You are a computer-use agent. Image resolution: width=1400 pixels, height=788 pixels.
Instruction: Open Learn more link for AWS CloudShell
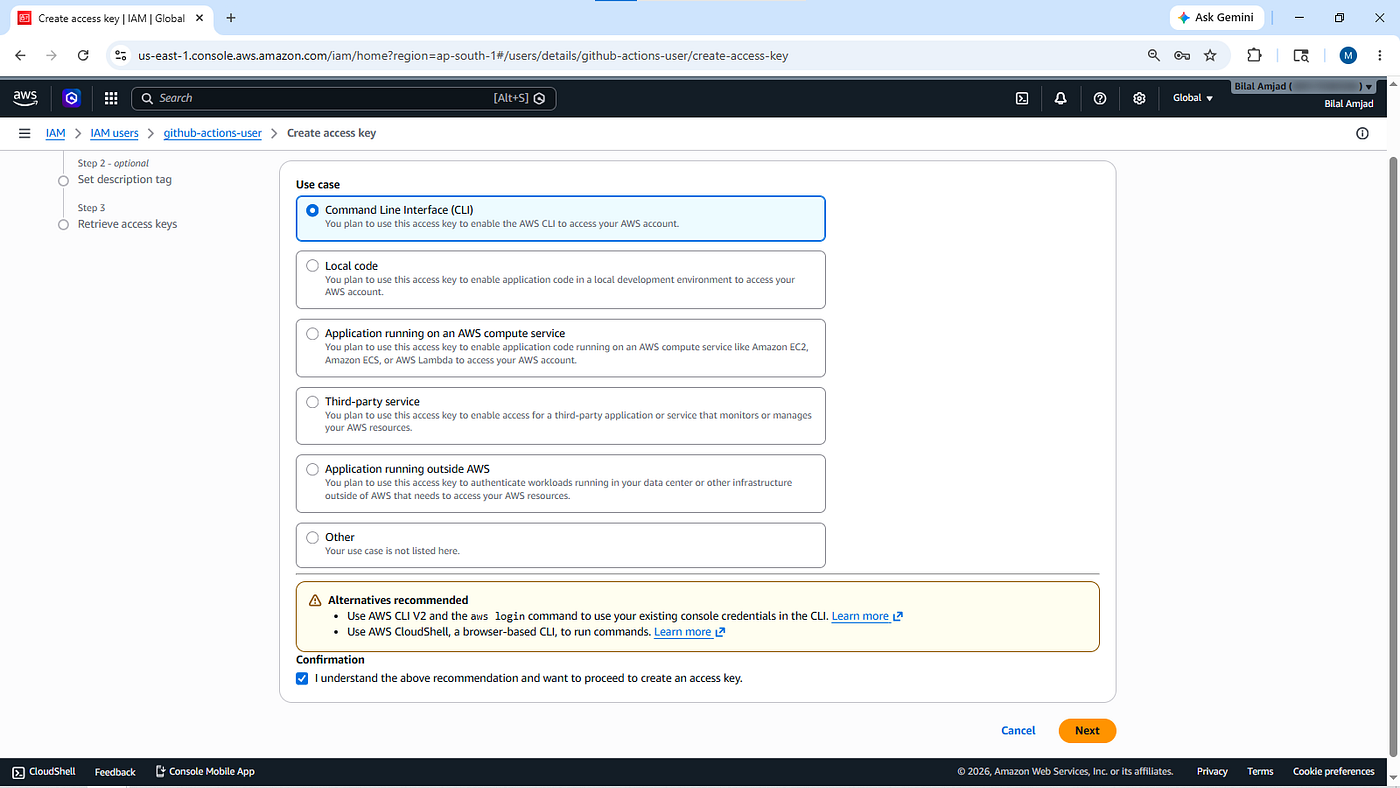[689, 632]
